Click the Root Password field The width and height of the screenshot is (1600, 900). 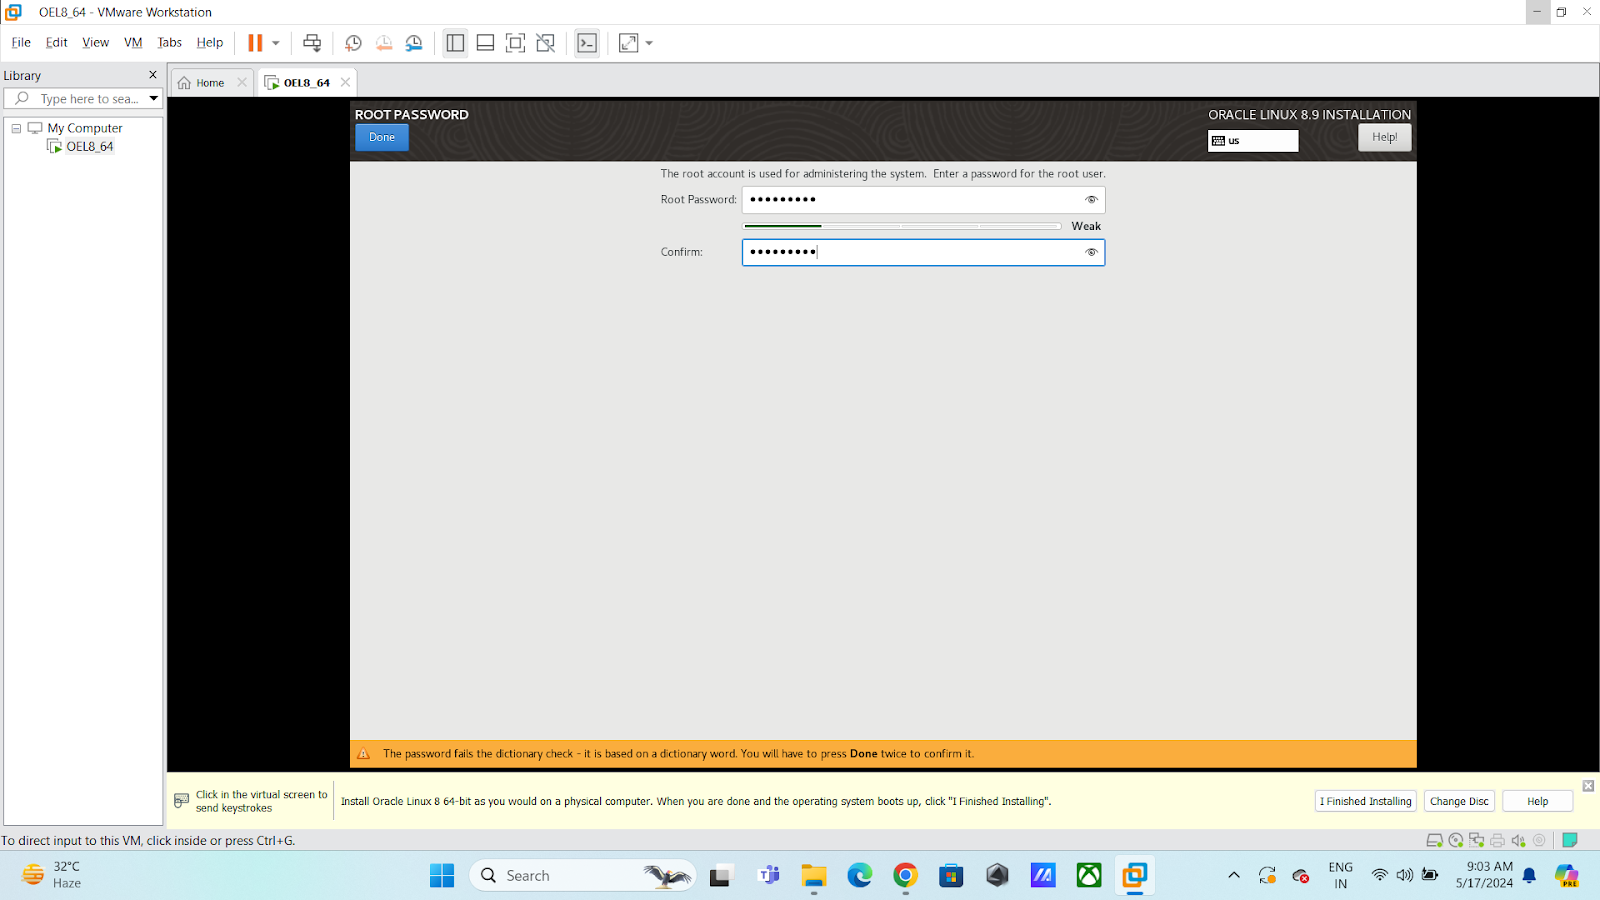(923, 200)
